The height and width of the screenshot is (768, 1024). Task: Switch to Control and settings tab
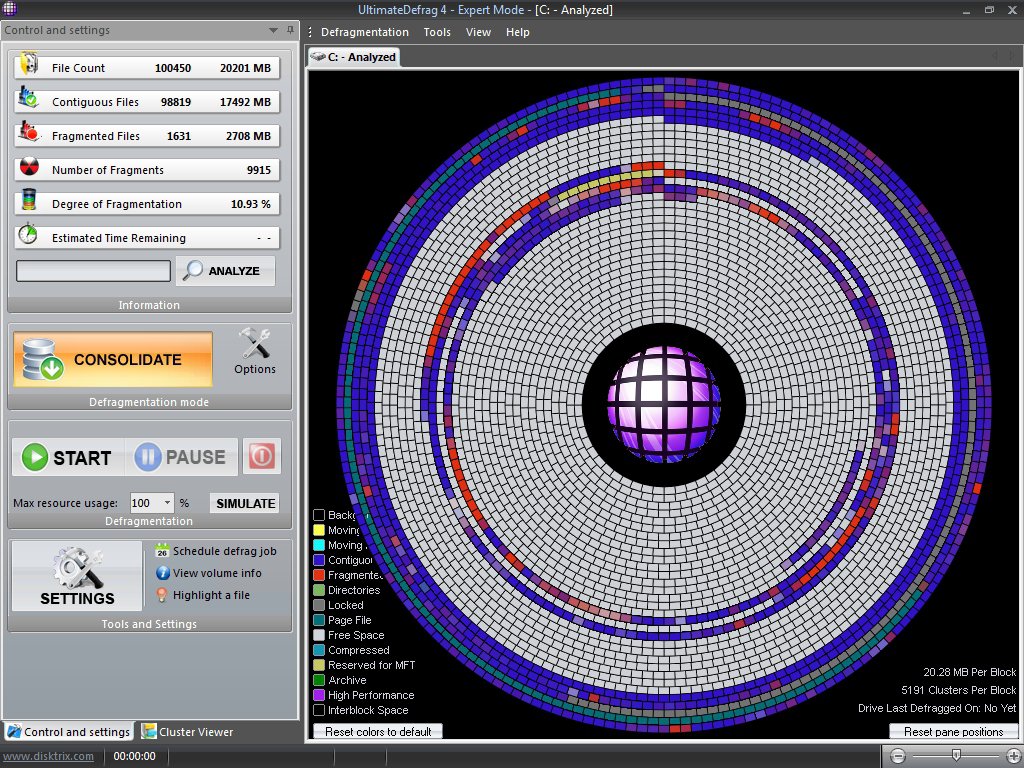tap(69, 731)
